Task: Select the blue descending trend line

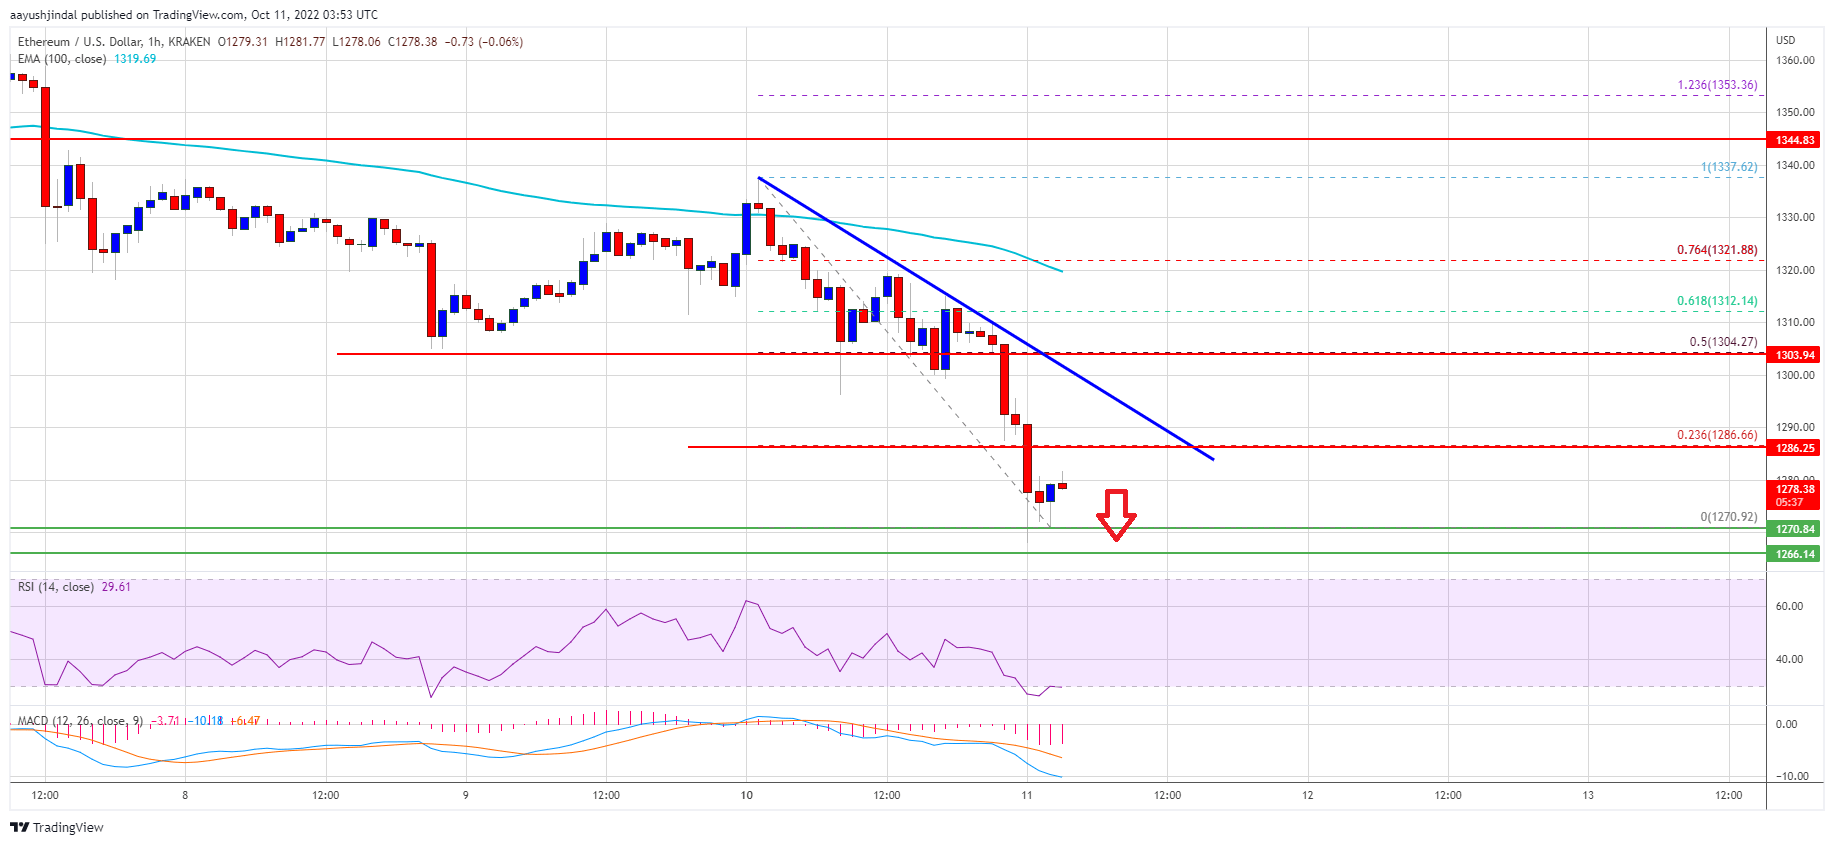Action: pyautogui.click(x=985, y=318)
